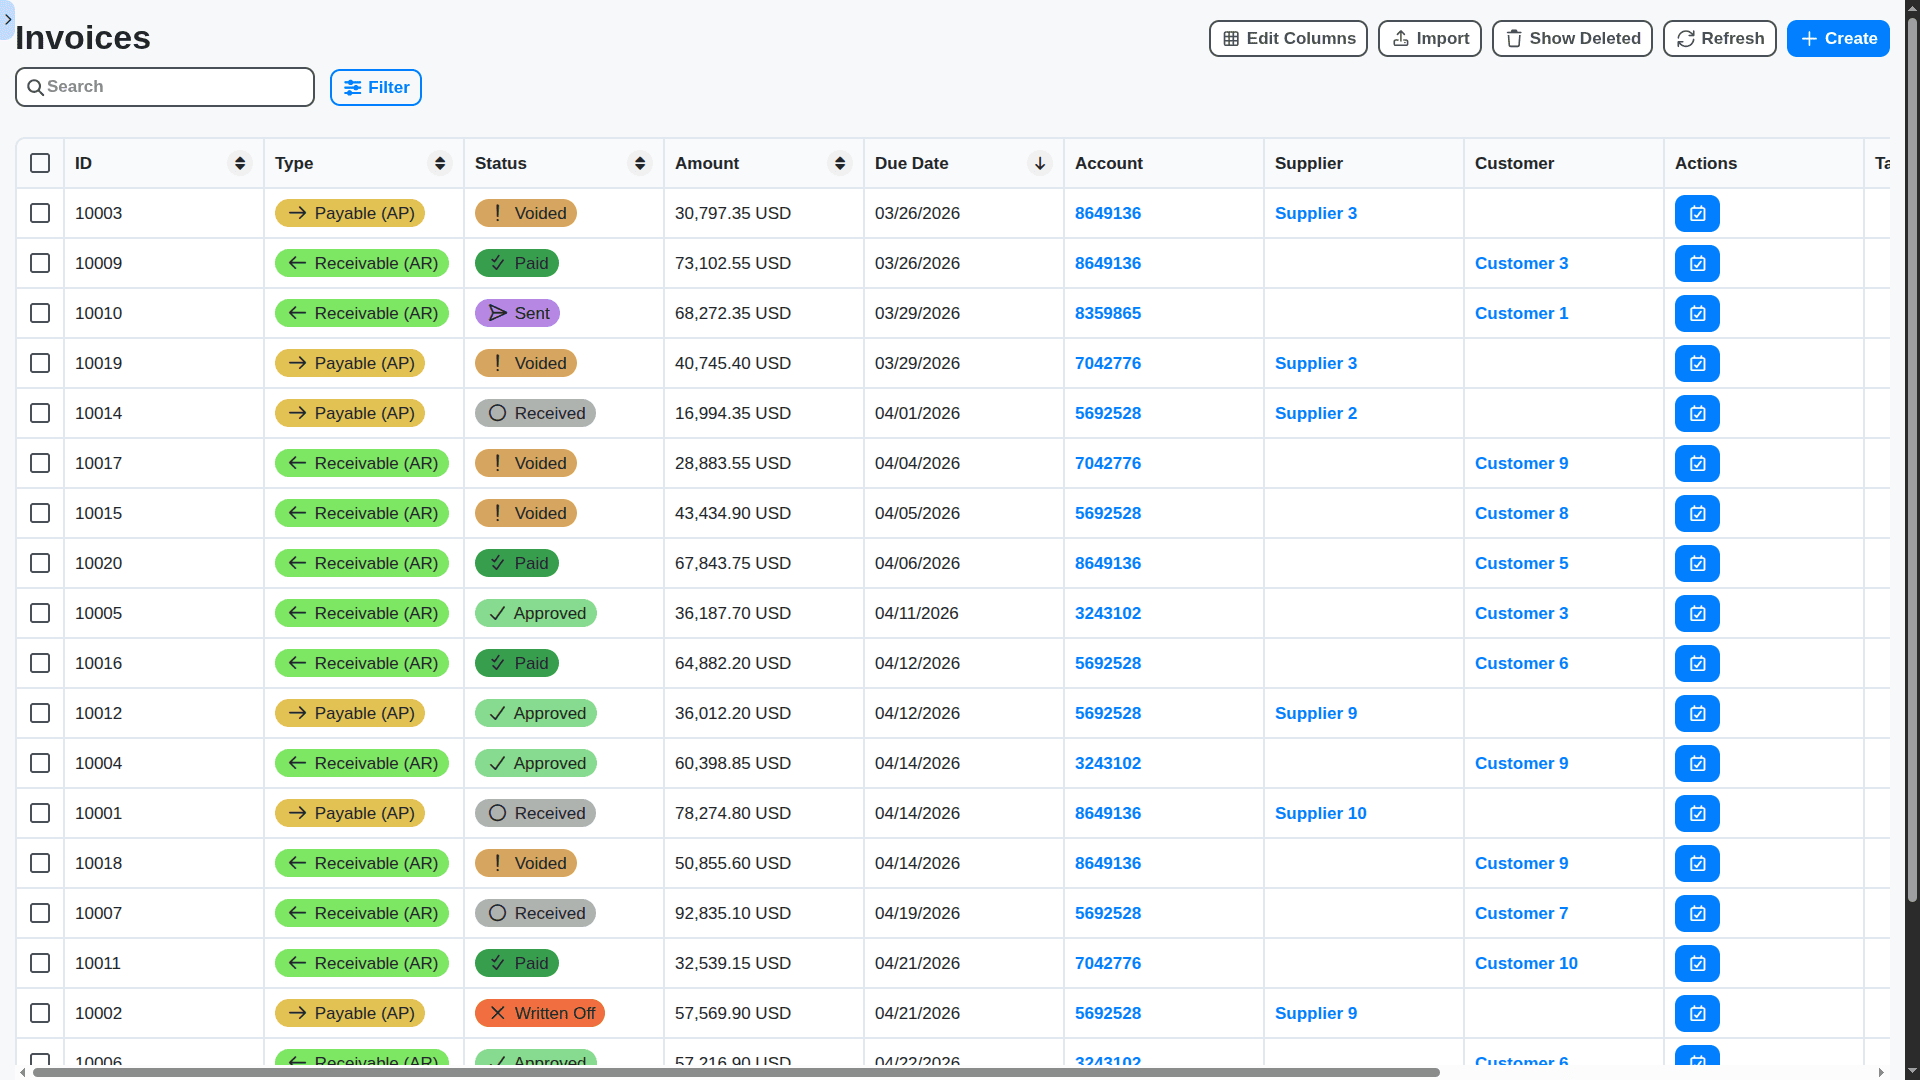1920x1080 pixels.
Task: Toggle select-all checkbox in table header
Action: point(40,163)
